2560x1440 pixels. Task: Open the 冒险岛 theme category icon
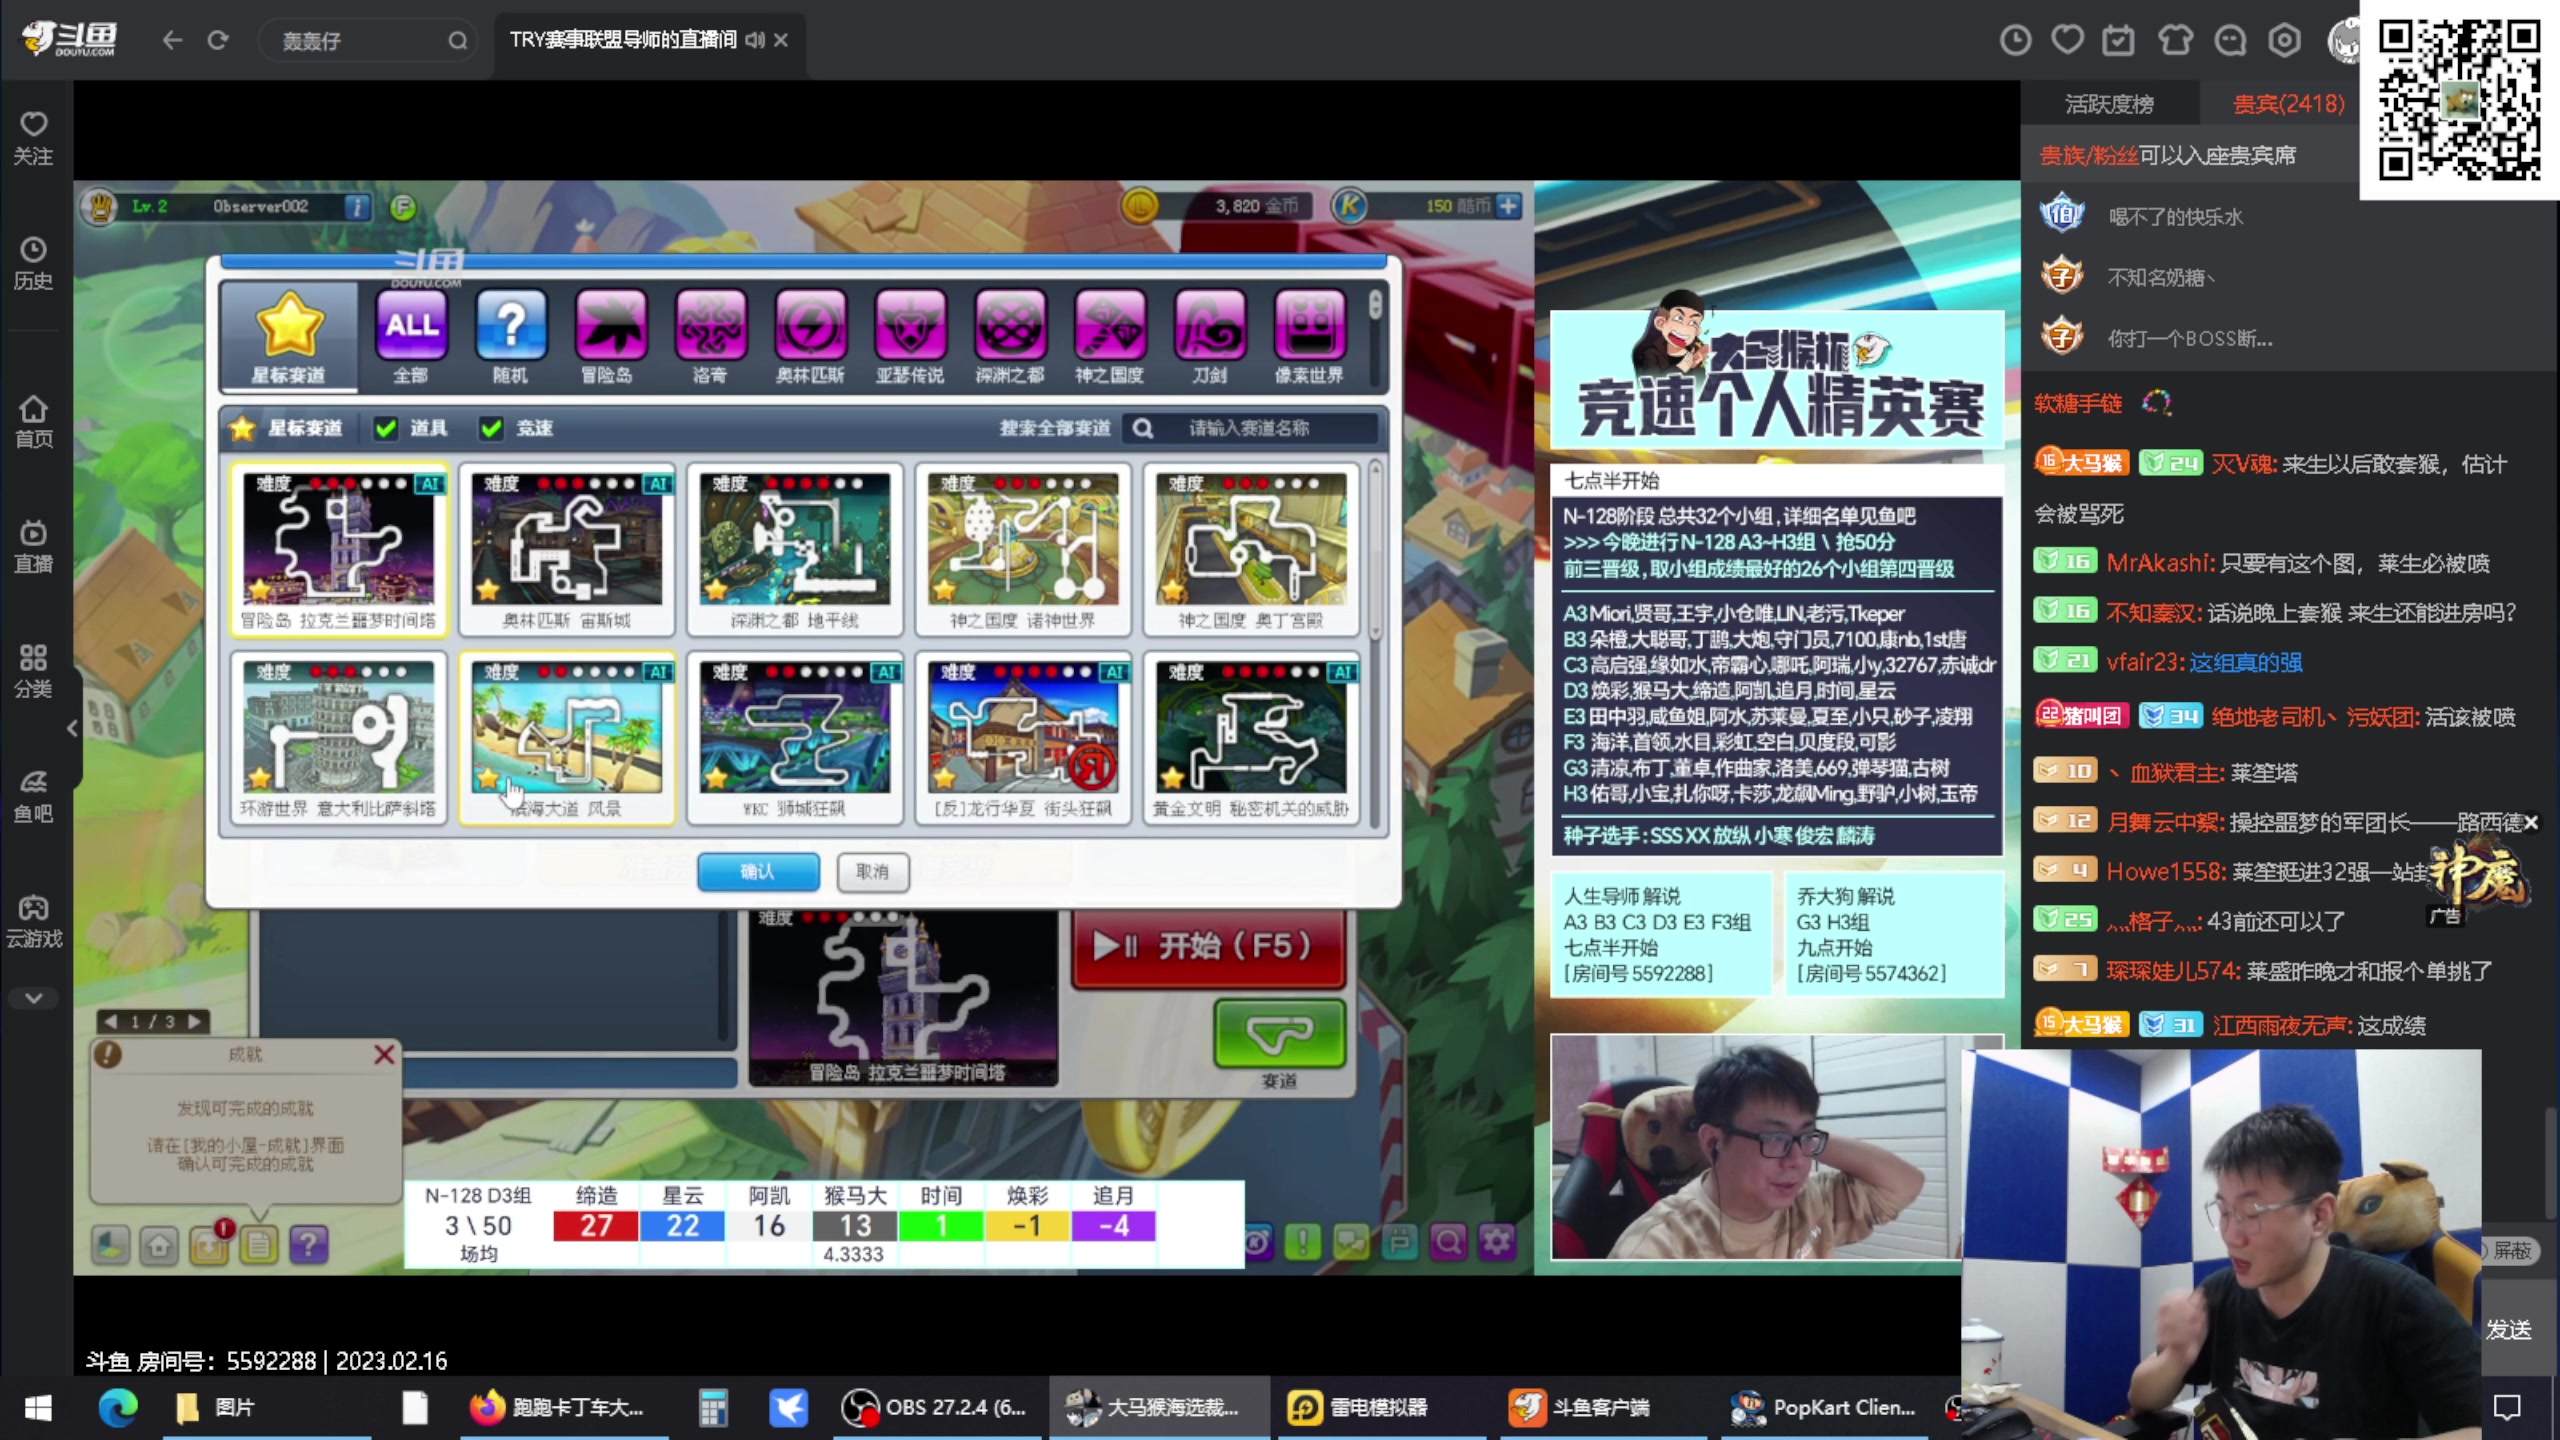[x=610, y=325]
